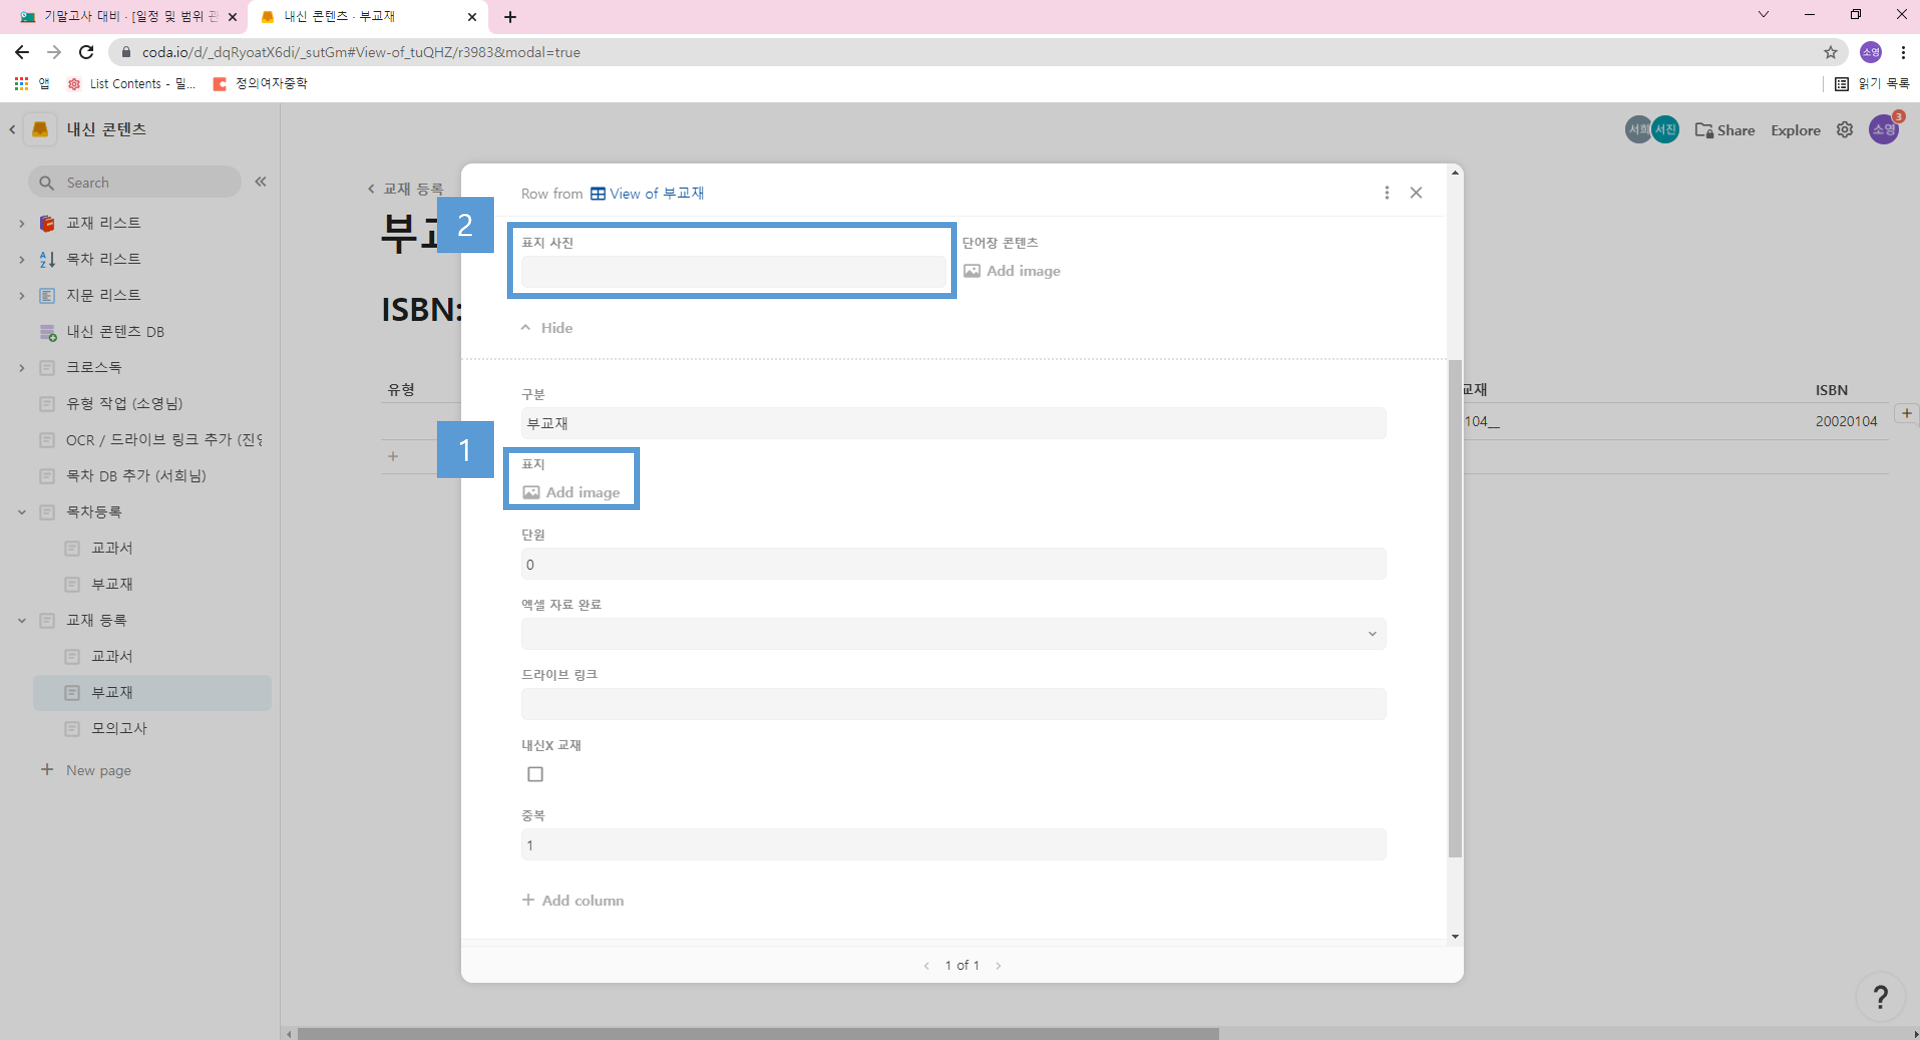Click the modal vertical scrollbar
Viewport: 1920px width, 1040px height.
point(1455,608)
